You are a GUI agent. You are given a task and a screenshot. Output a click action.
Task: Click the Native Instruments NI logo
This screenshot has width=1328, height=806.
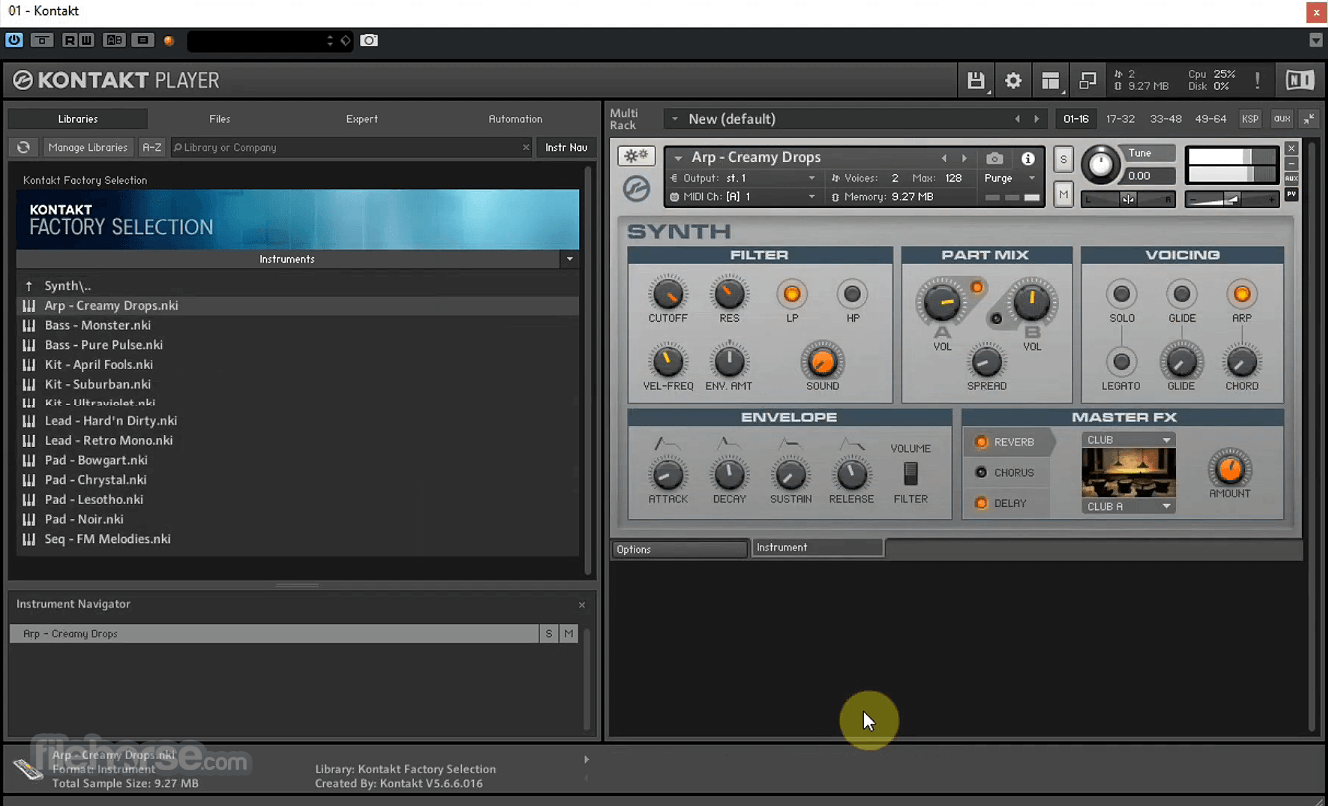(x=1300, y=81)
